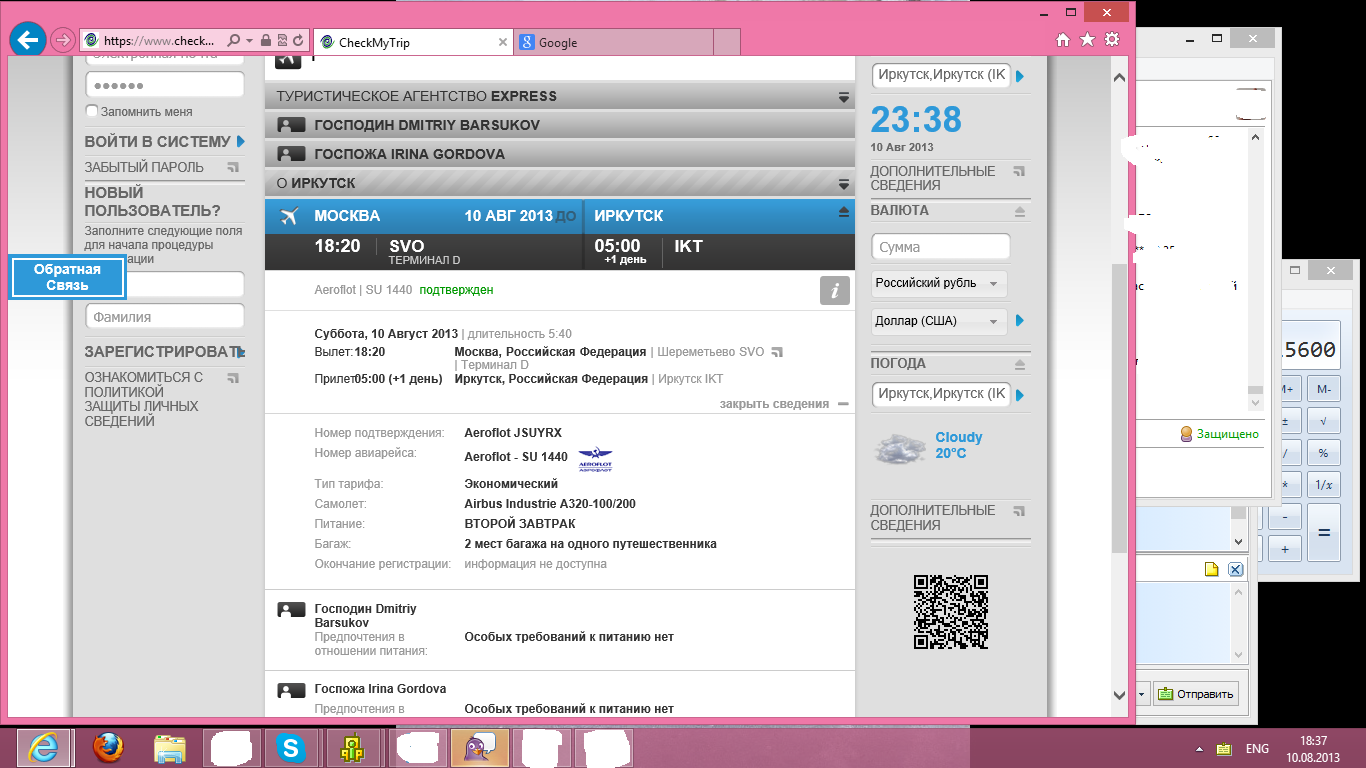Click the Фамилия input field
1366x768 pixels.
point(165,317)
